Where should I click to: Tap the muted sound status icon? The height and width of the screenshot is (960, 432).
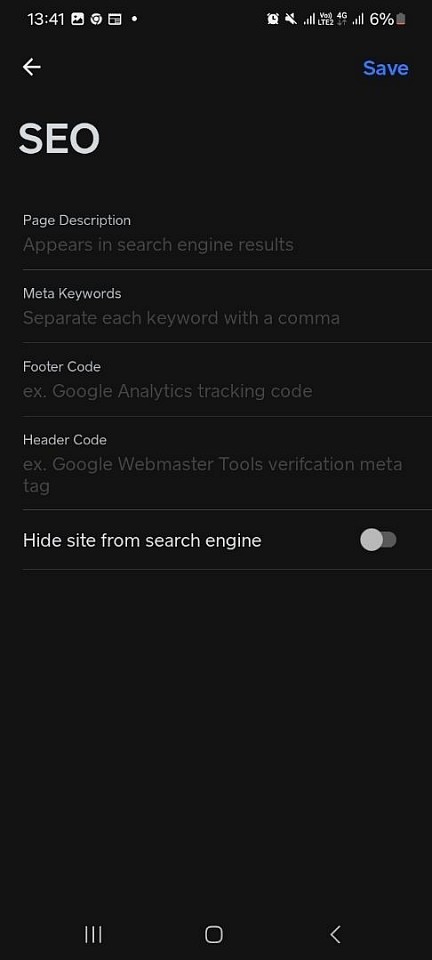point(291,19)
